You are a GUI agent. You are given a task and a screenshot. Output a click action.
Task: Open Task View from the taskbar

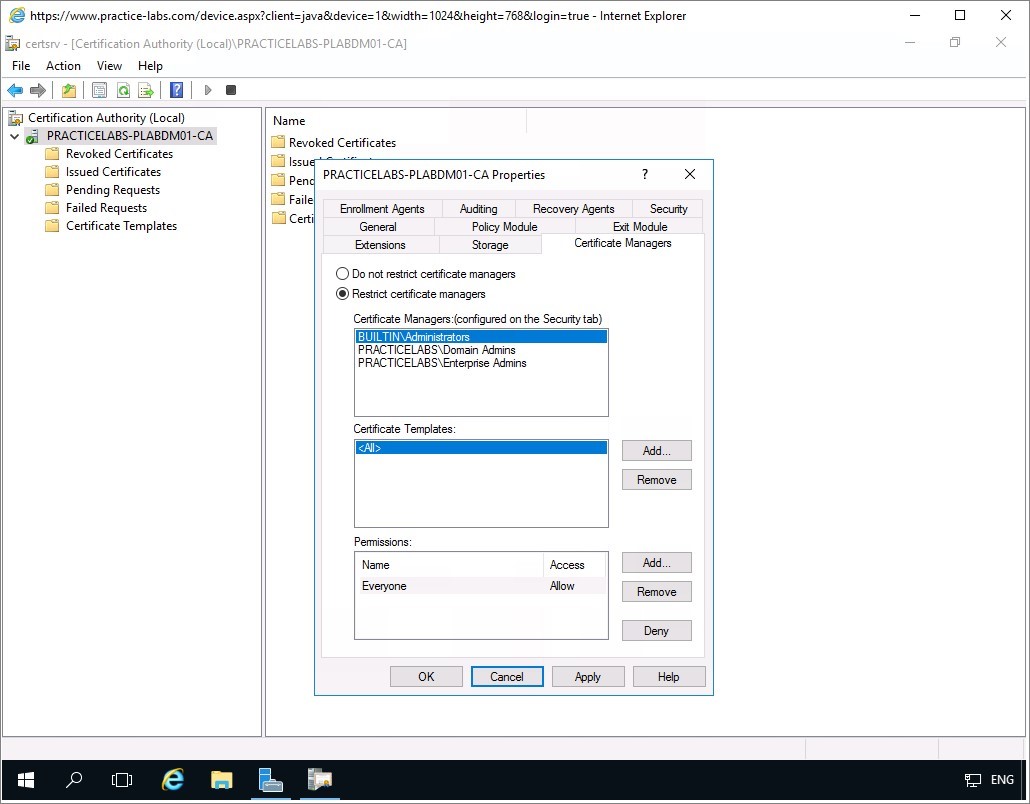coord(122,780)
